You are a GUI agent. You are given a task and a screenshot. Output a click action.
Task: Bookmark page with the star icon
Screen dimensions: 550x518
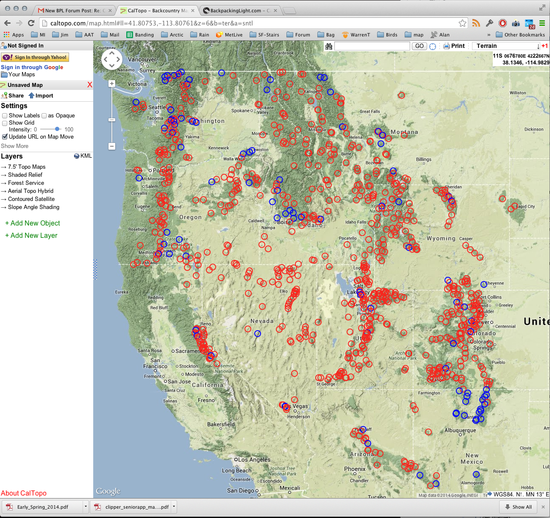pos(463,23)
